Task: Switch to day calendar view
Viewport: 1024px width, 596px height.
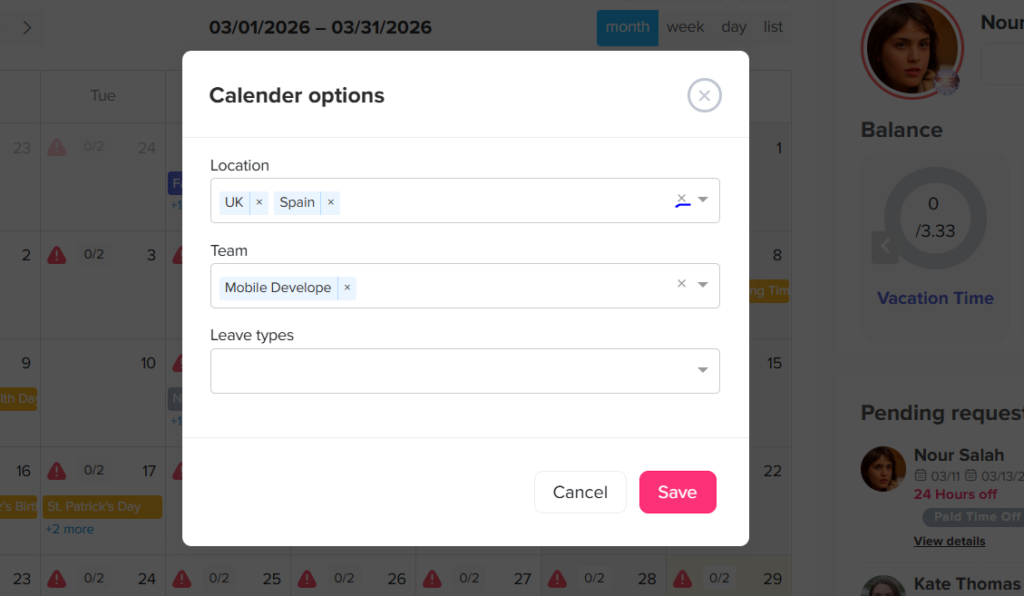Action: 734,27
